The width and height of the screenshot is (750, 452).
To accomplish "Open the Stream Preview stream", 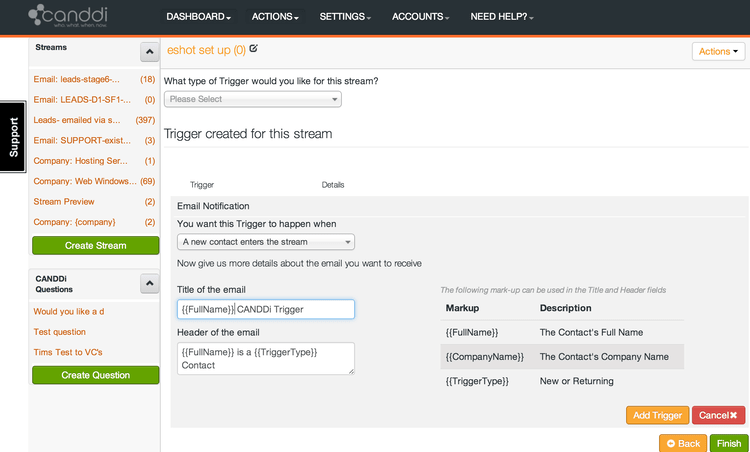I will coord(64,202).
